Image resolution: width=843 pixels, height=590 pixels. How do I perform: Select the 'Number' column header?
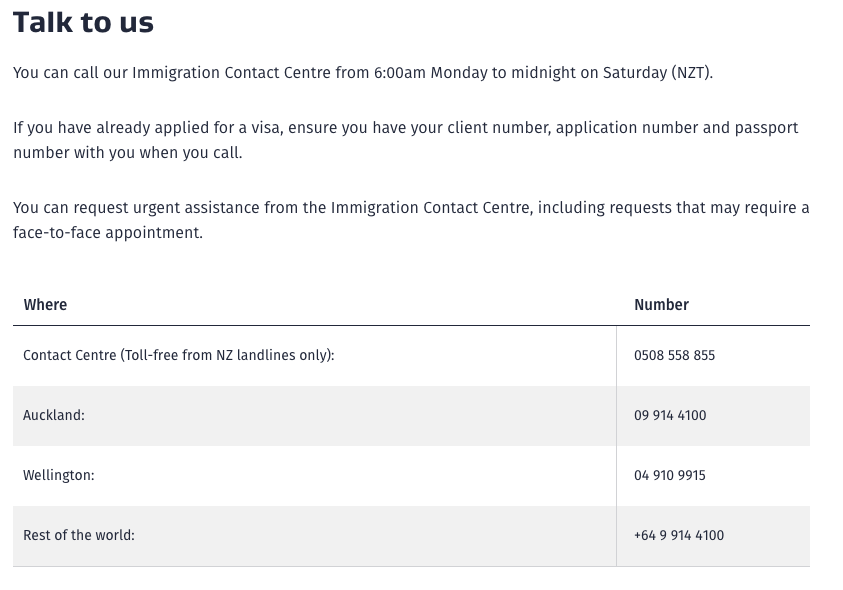click(661, 305)
